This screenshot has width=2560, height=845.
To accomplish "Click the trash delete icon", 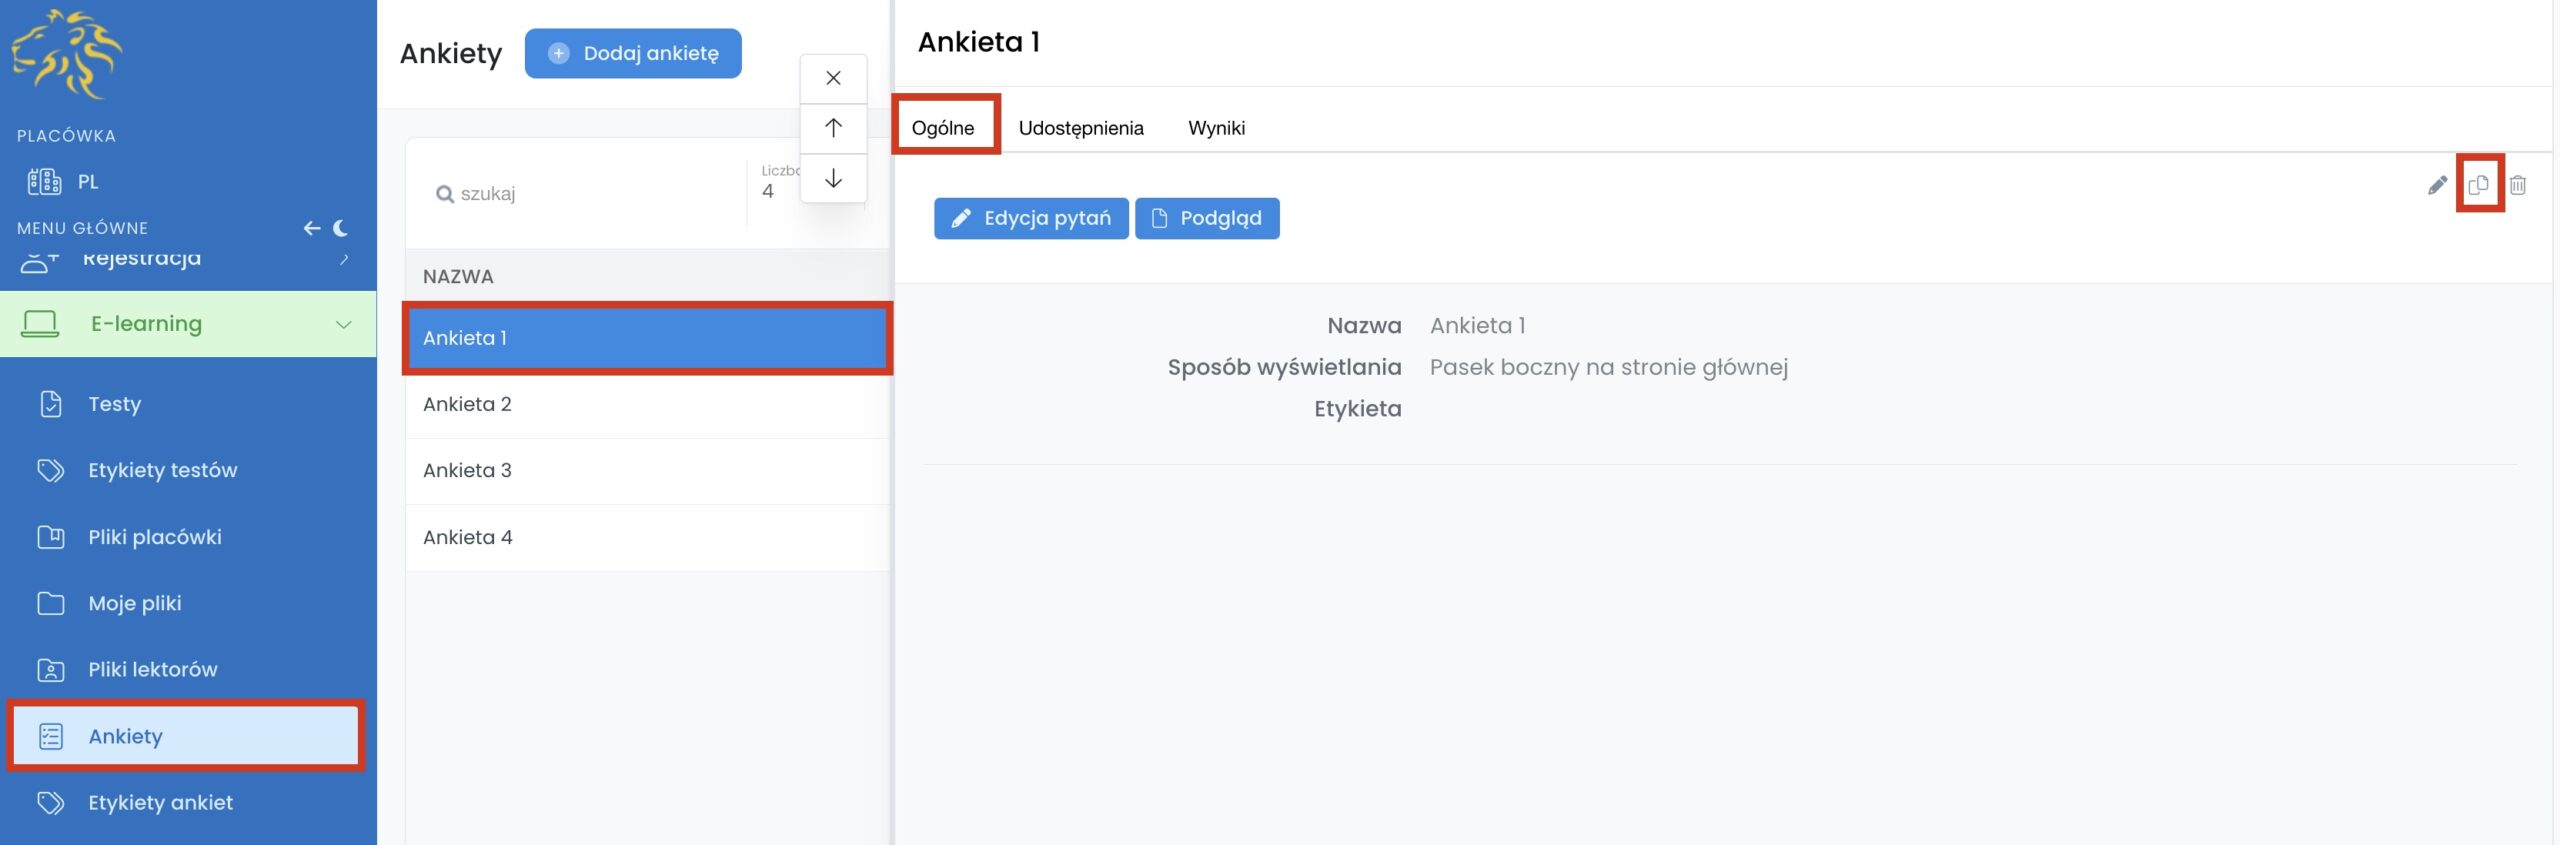I will pos(2518,185).
